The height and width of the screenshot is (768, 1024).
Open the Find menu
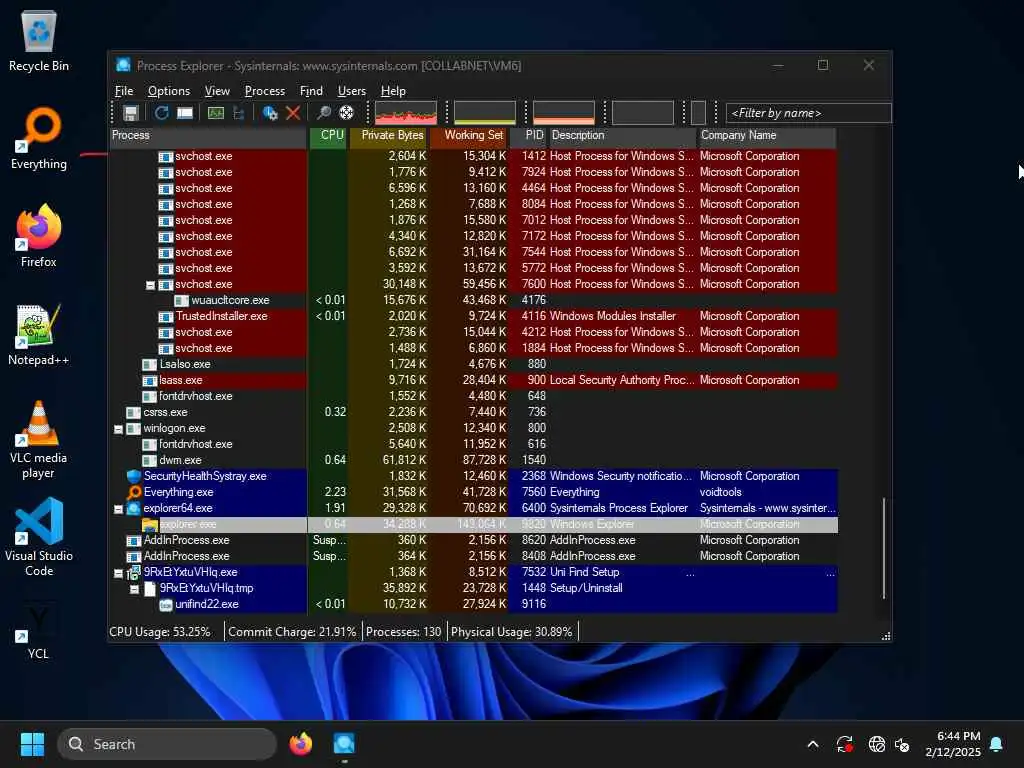311,91
